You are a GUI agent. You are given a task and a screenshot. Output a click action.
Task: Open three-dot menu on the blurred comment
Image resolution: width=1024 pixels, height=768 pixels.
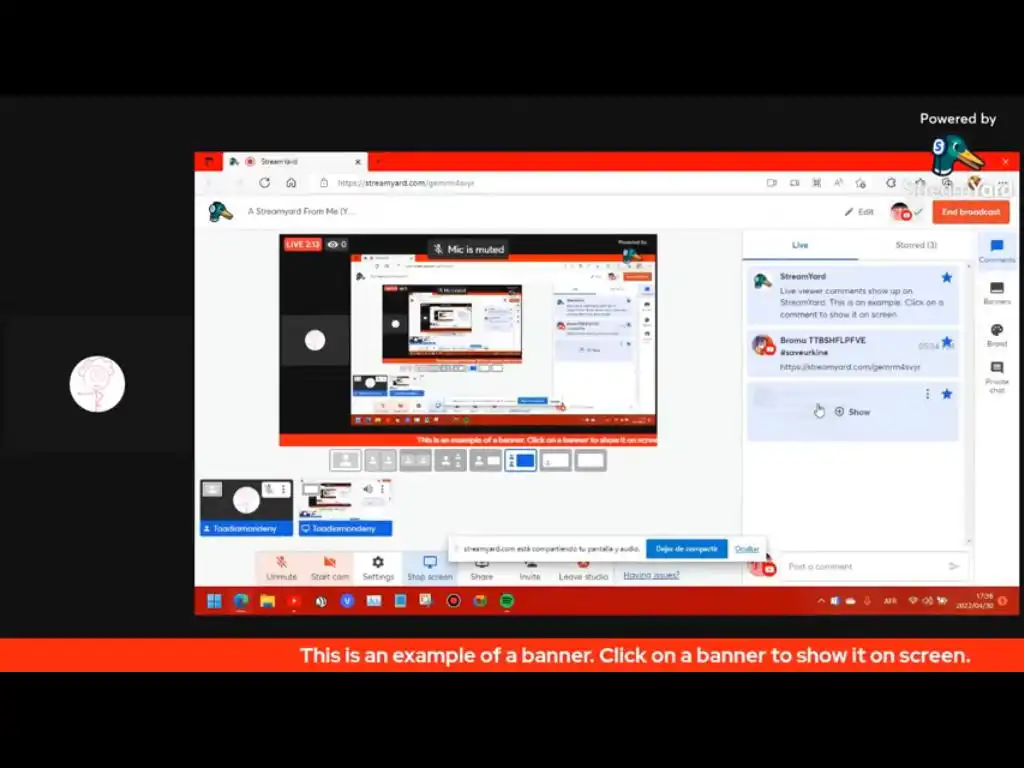pyautogui.click(x=927, y=394)
